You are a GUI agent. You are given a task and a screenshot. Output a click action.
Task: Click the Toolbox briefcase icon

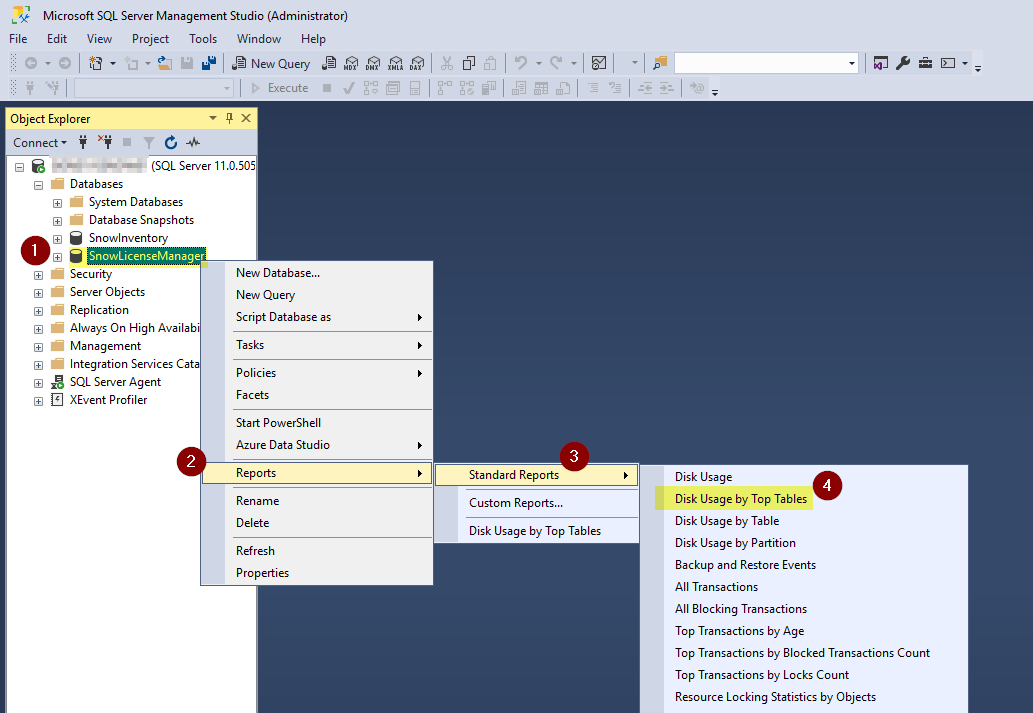point(926,63)
